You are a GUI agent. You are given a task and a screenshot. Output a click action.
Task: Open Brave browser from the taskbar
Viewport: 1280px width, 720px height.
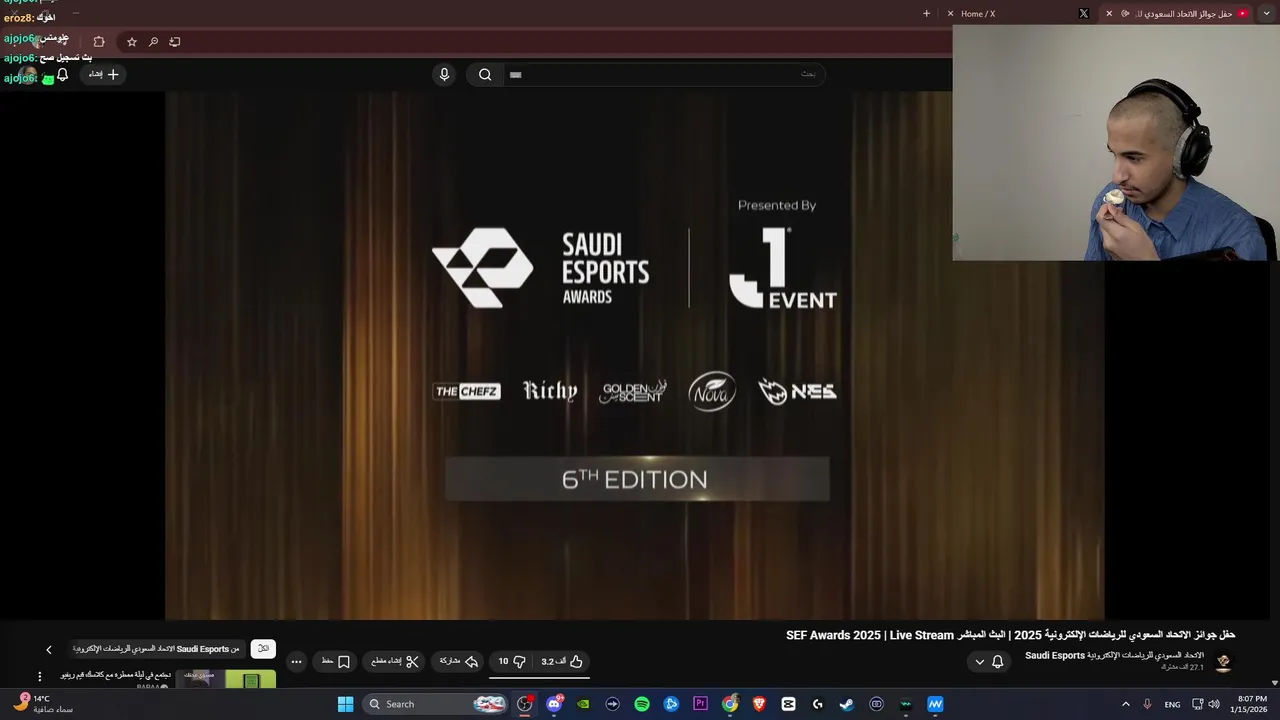759,704
